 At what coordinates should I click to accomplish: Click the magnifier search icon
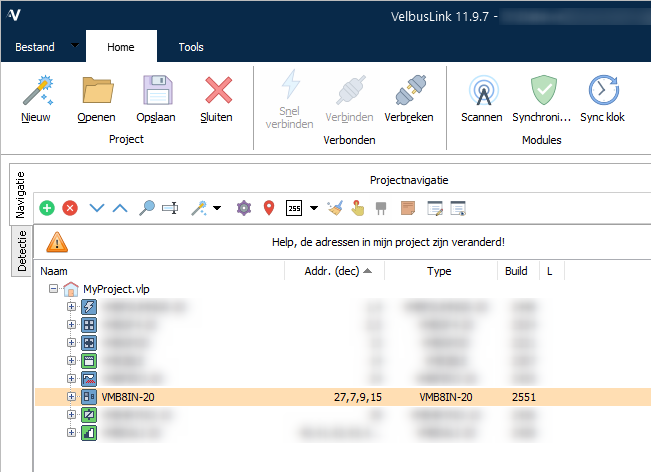(147, 208)
